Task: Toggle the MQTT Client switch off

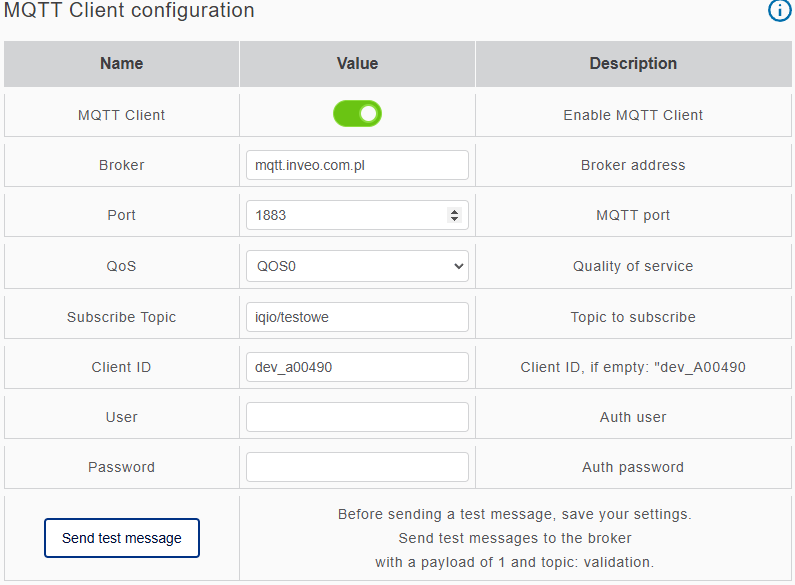Action: [357, 114]
